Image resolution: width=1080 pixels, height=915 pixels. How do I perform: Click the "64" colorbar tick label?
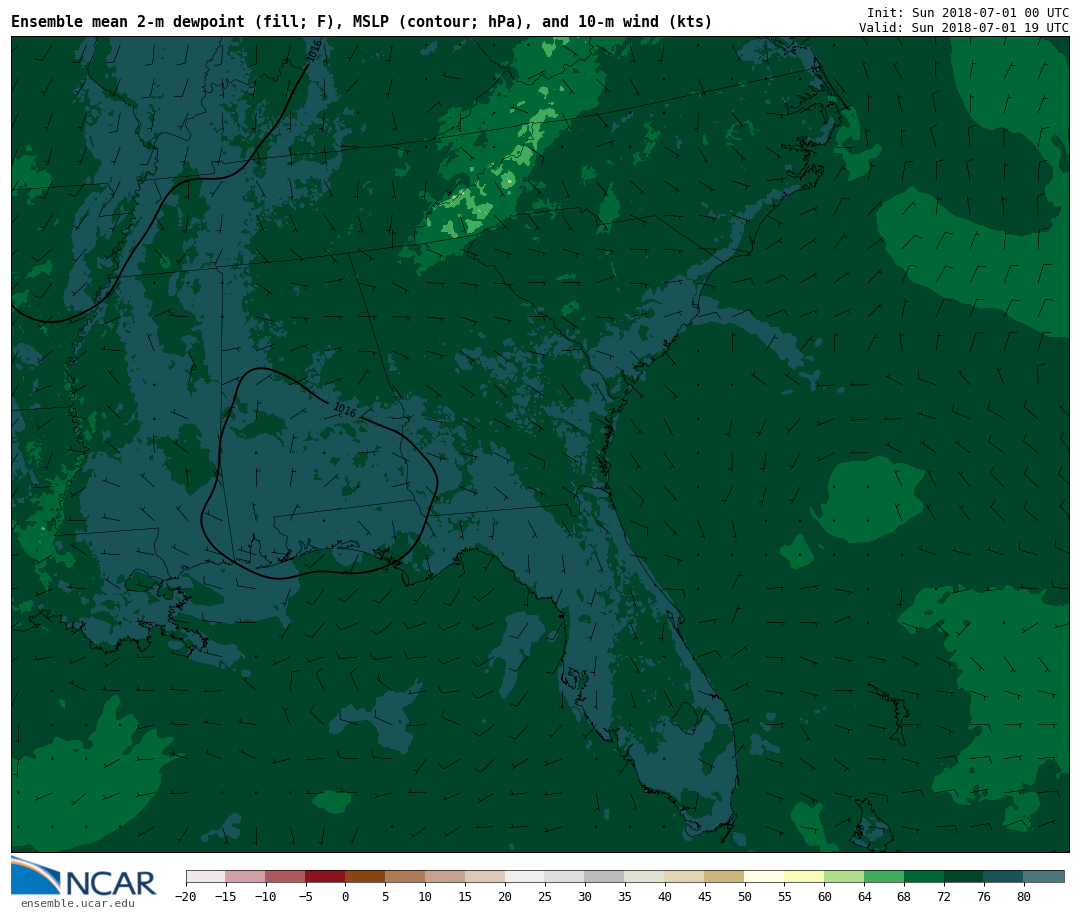[864, 897]
